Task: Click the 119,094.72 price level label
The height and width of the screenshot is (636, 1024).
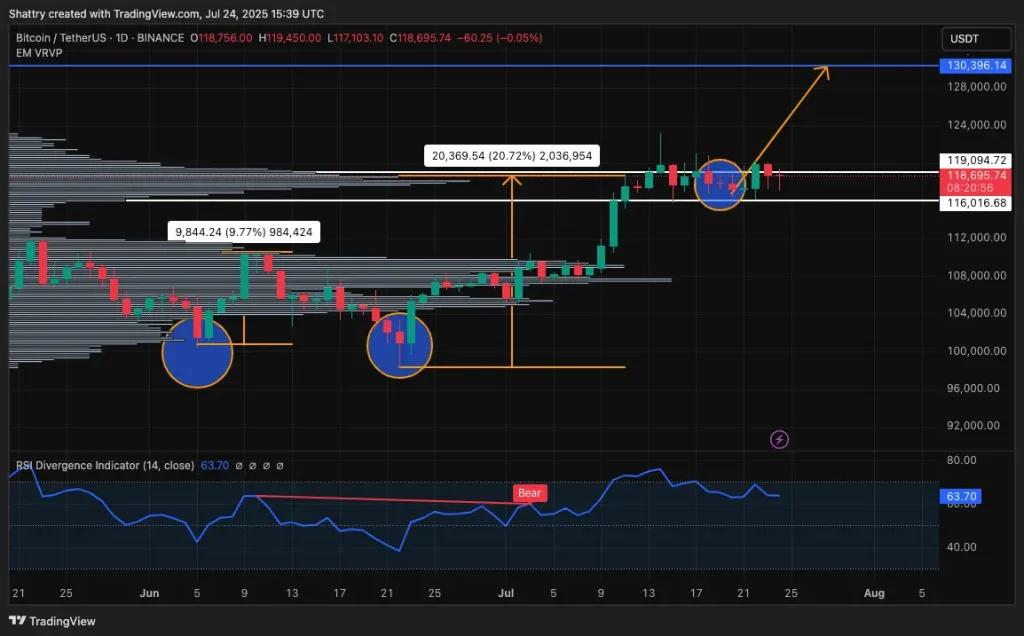Action: (978, 160)
